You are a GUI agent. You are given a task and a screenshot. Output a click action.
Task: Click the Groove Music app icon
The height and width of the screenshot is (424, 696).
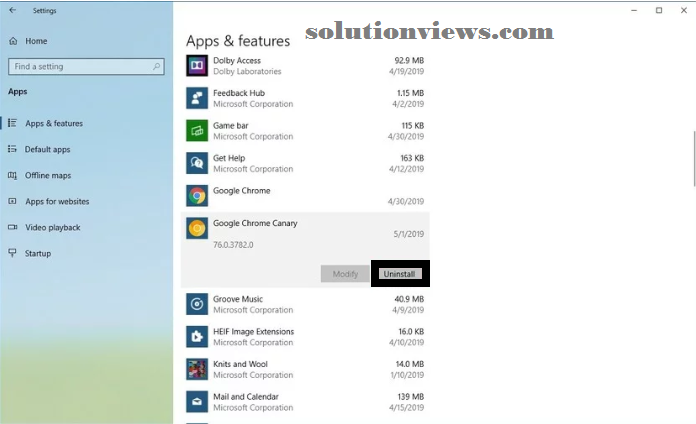tap(197, 304)
